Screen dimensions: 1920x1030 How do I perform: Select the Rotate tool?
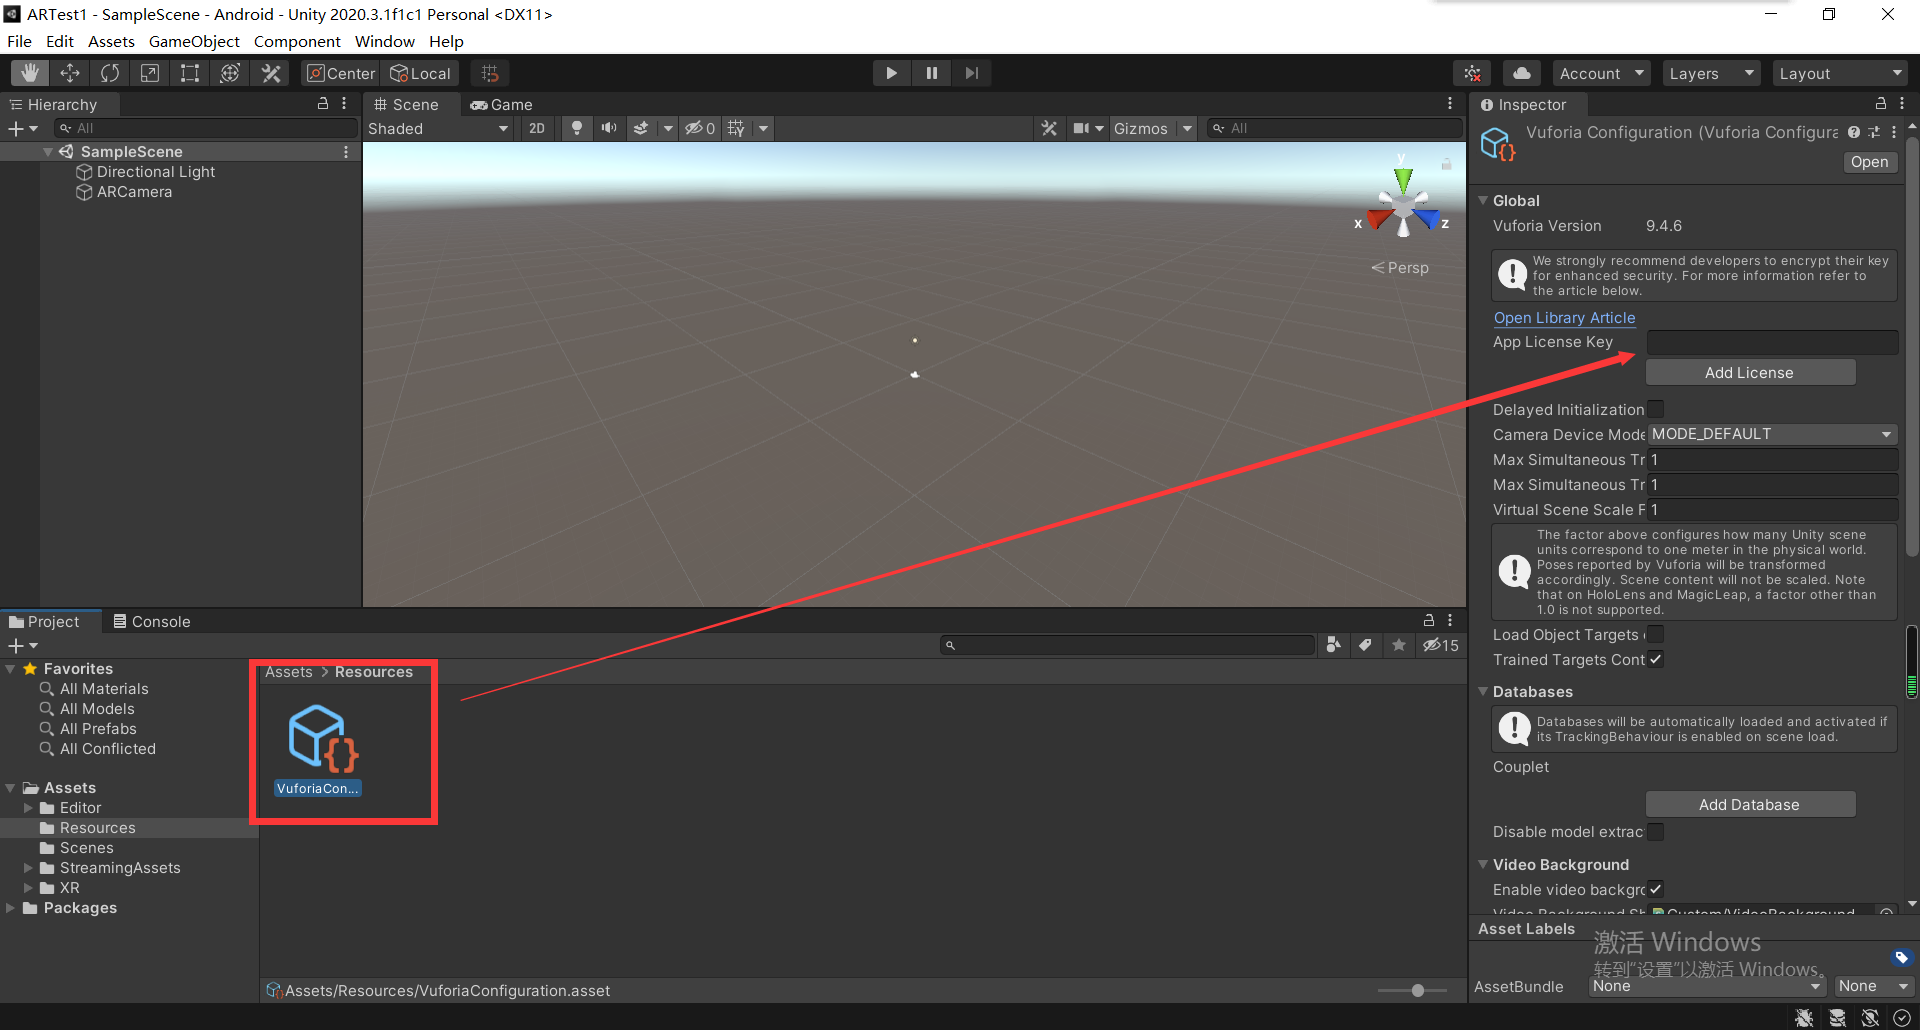109,72
